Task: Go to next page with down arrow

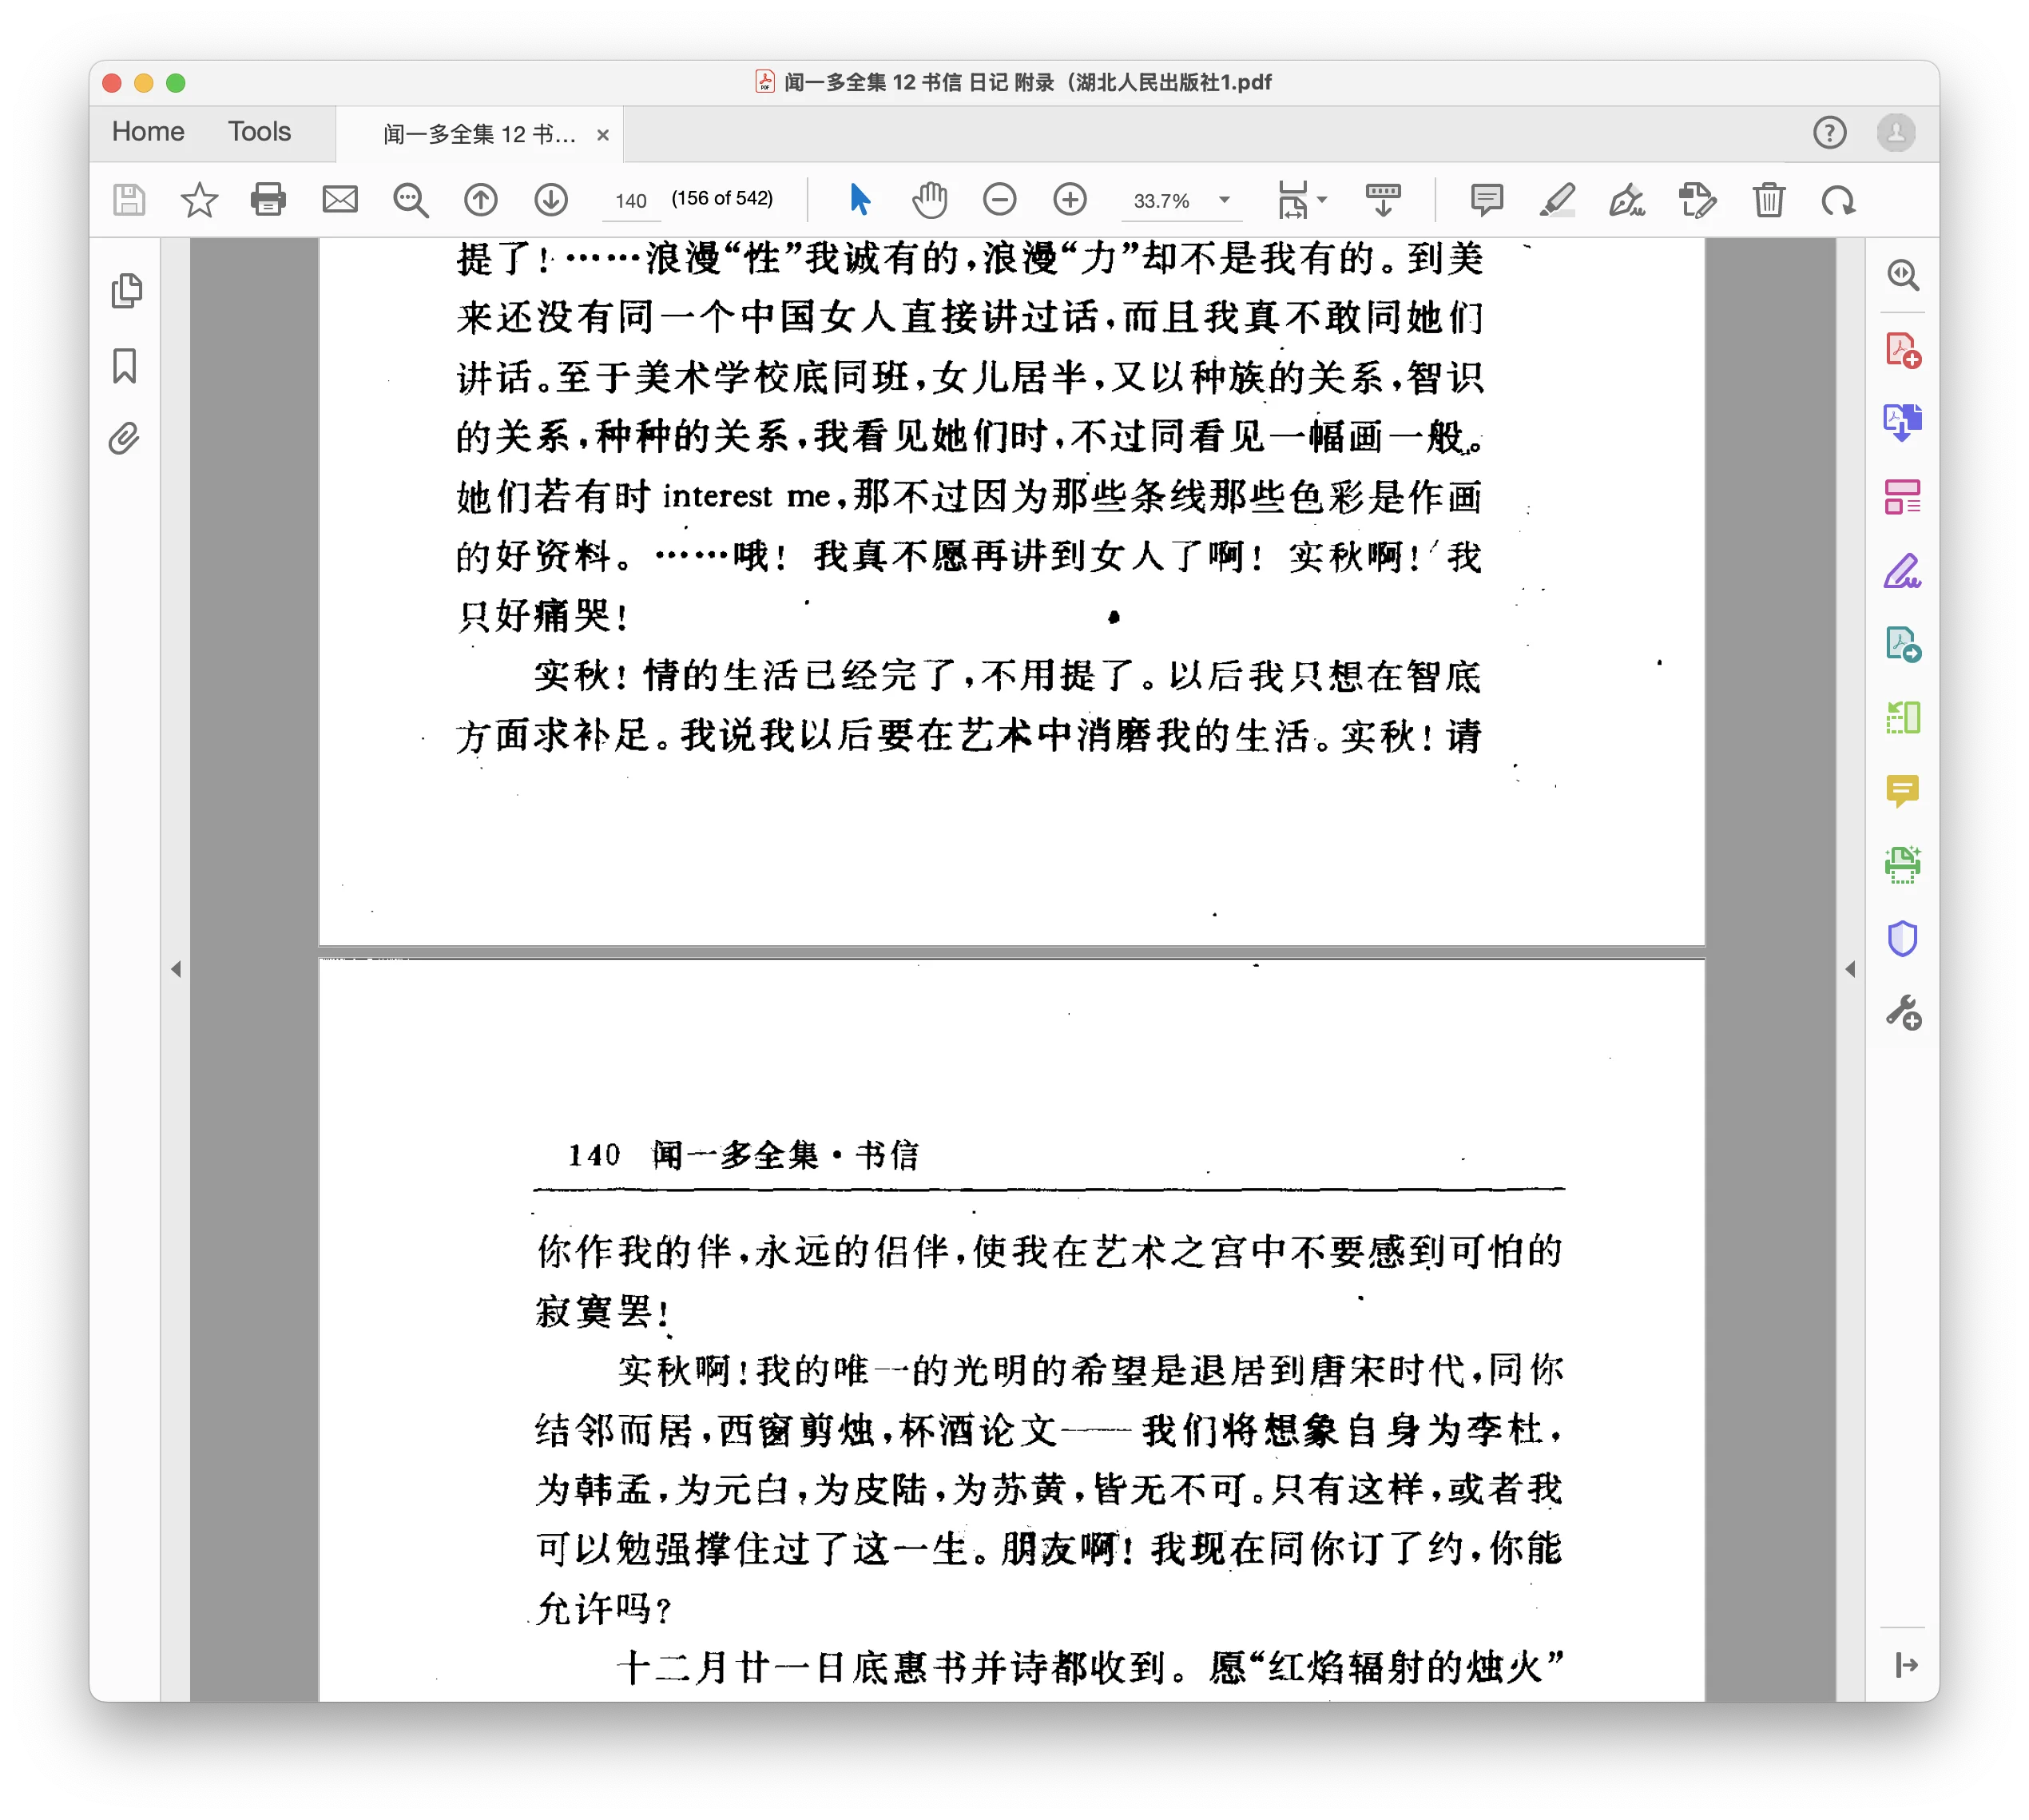Action: tap(551, 200)
